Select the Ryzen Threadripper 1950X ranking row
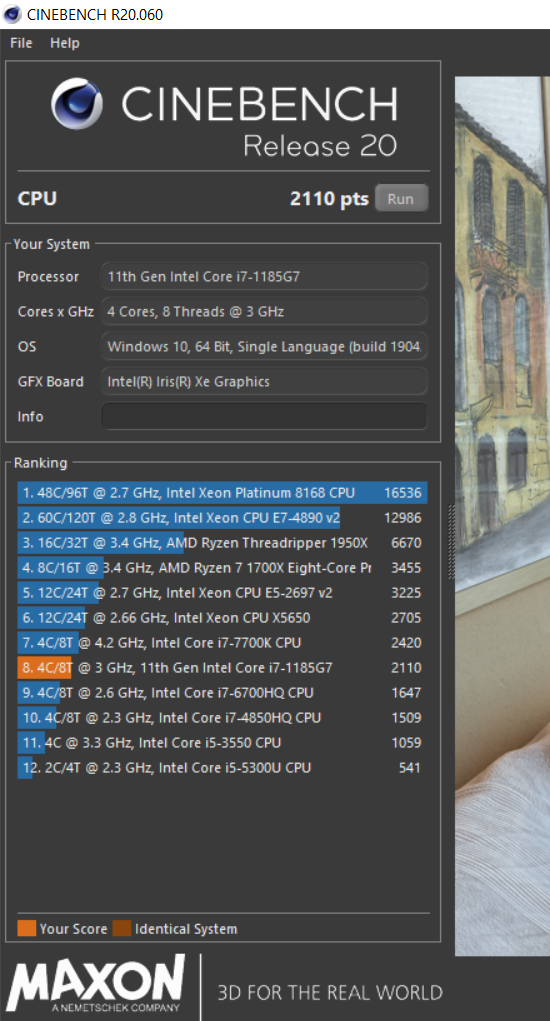The width and height of the screenshot is (550, 1021). pos(223,542)
